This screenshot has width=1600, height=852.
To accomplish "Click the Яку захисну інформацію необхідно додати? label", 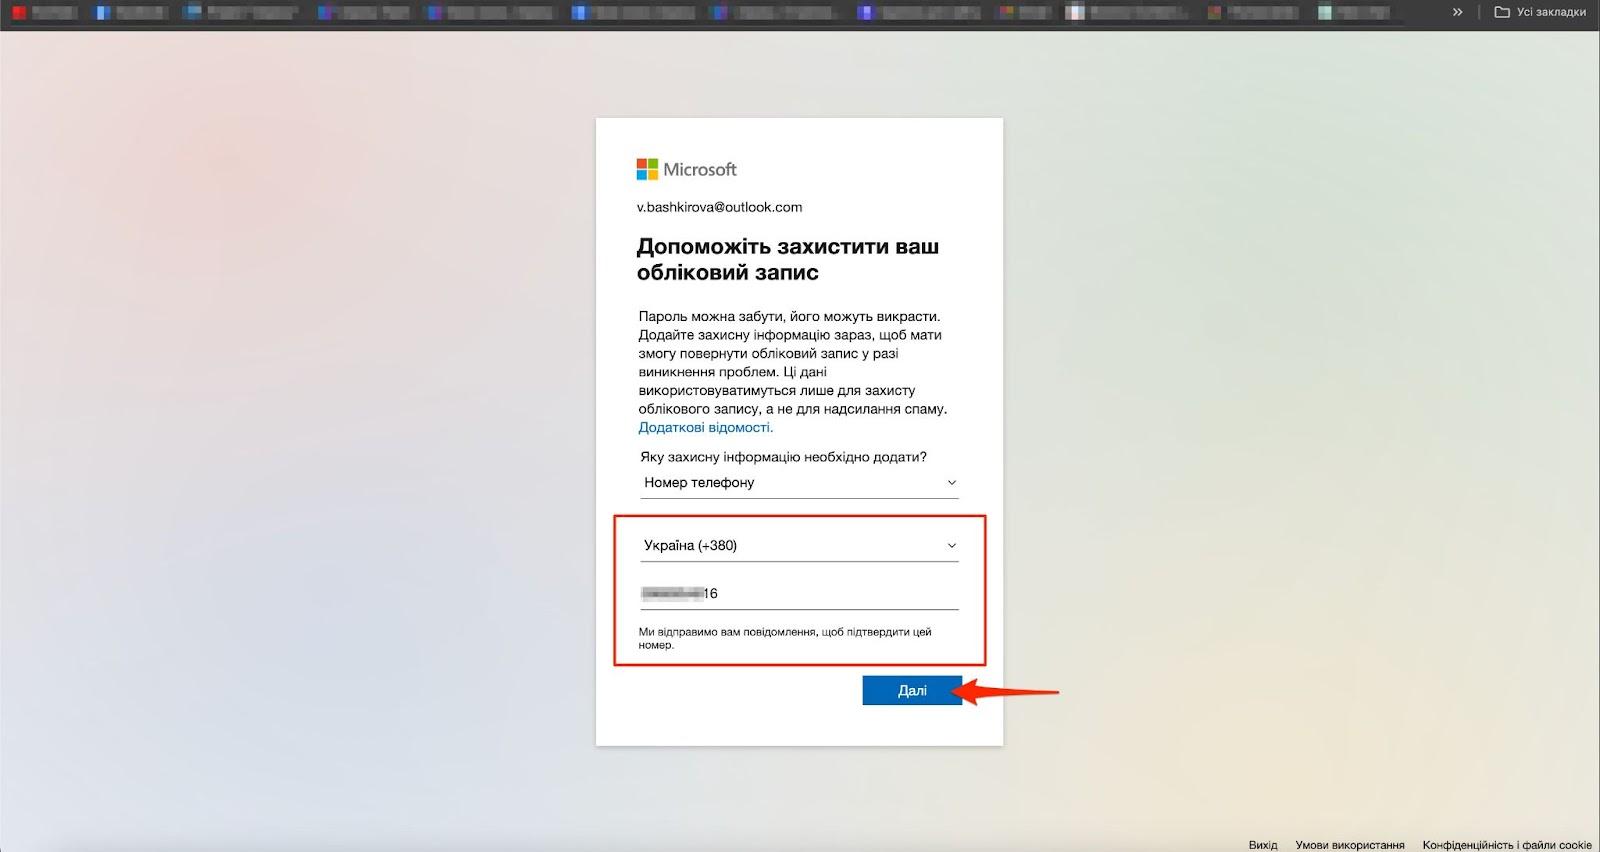I will click(783, 457).
